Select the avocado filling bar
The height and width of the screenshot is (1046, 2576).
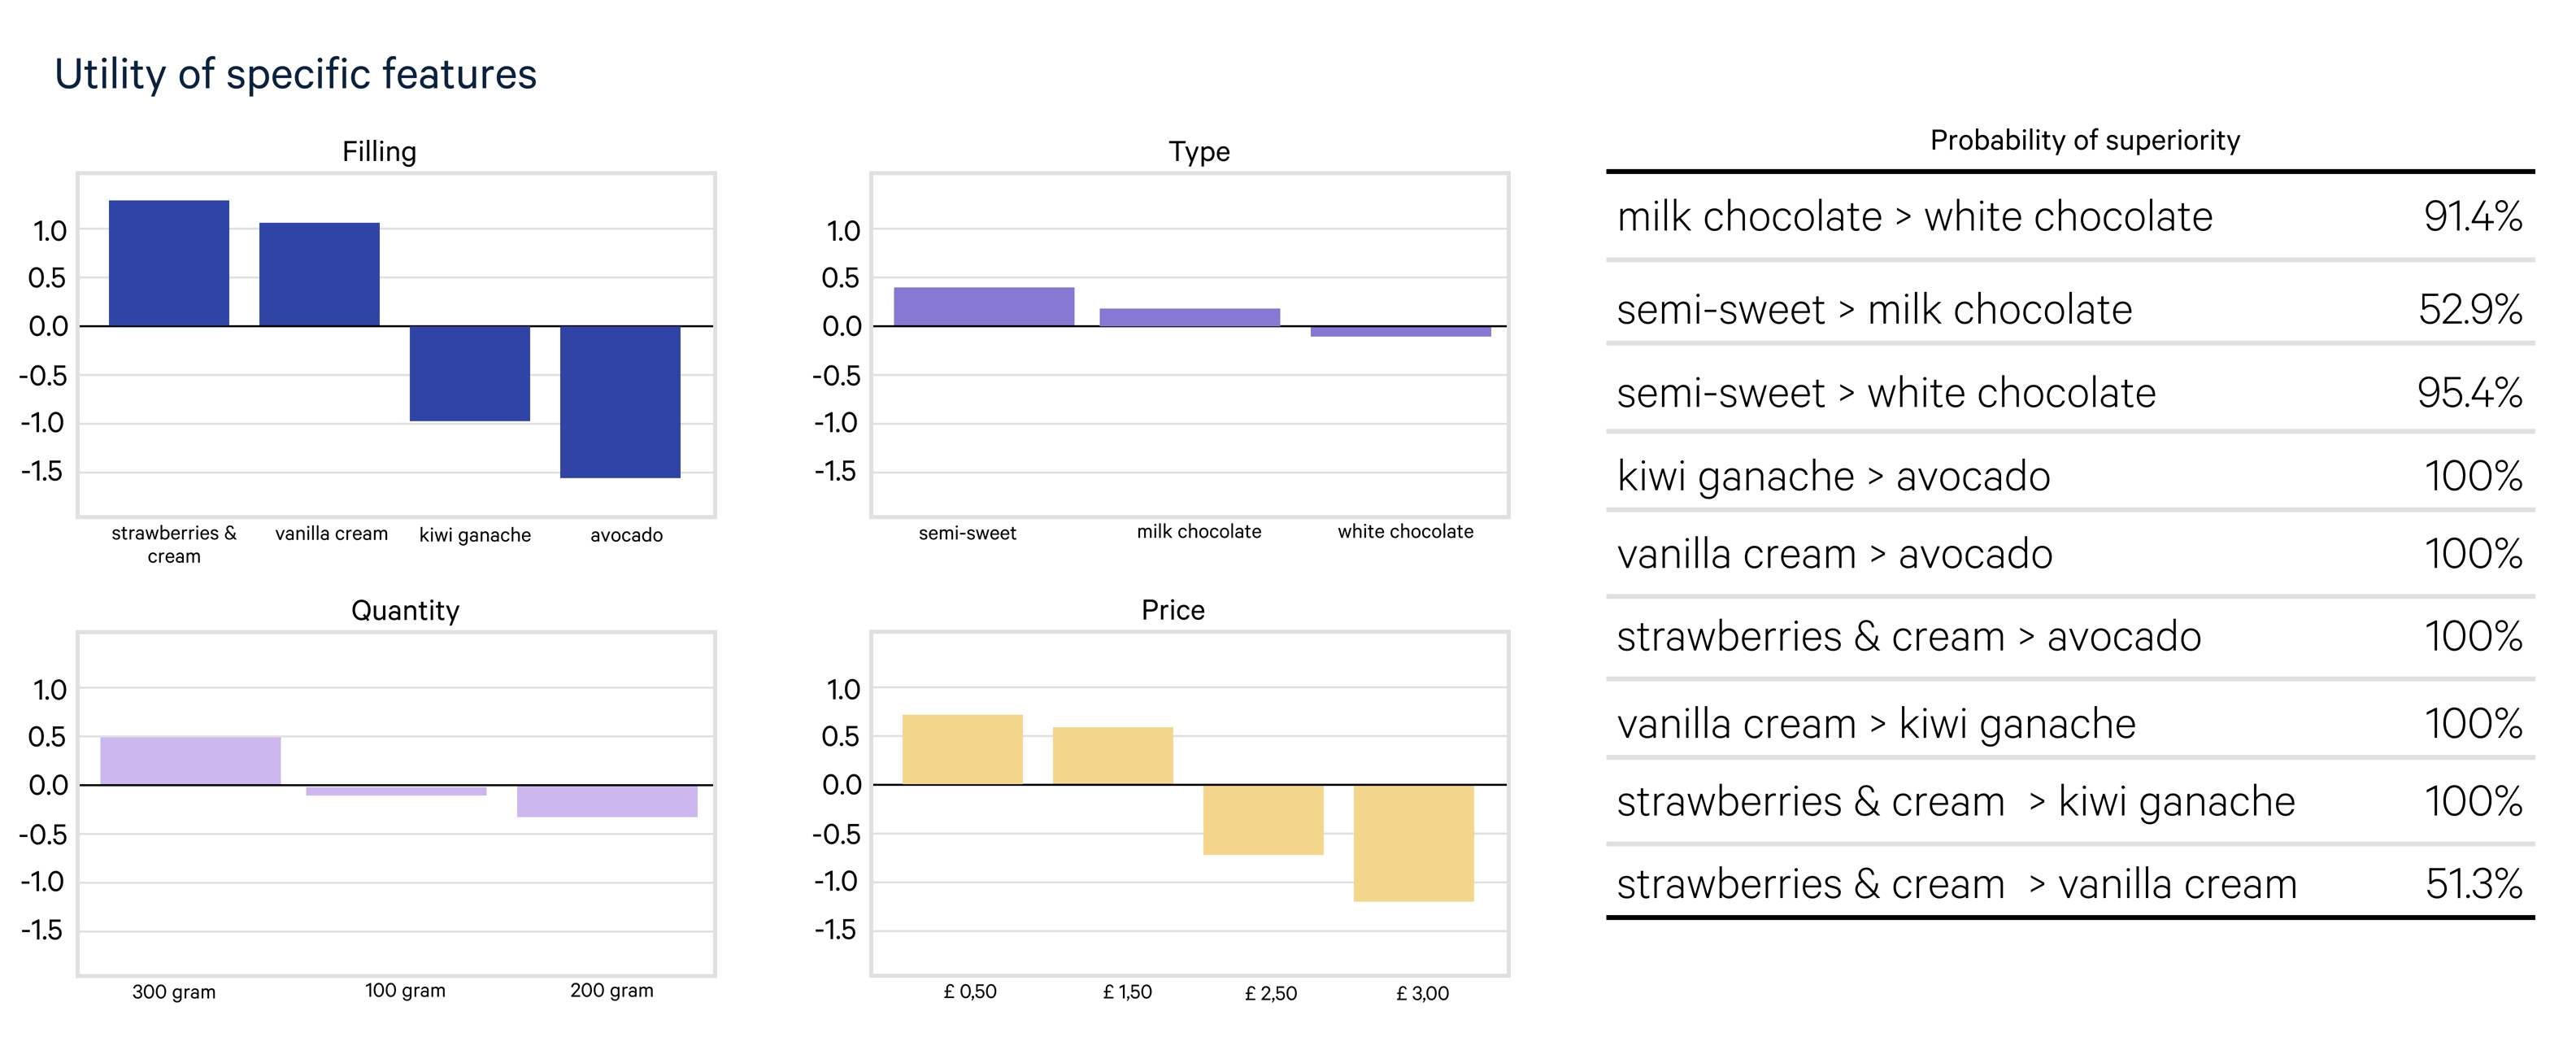point(620,401)
